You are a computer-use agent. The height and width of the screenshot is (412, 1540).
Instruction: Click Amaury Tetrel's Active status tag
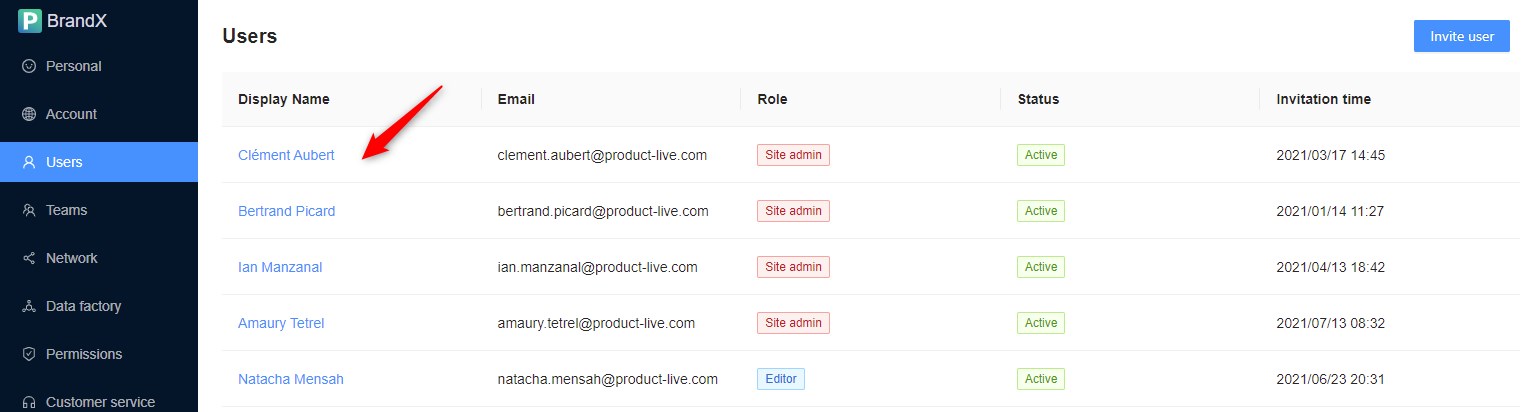[1040, 323]
